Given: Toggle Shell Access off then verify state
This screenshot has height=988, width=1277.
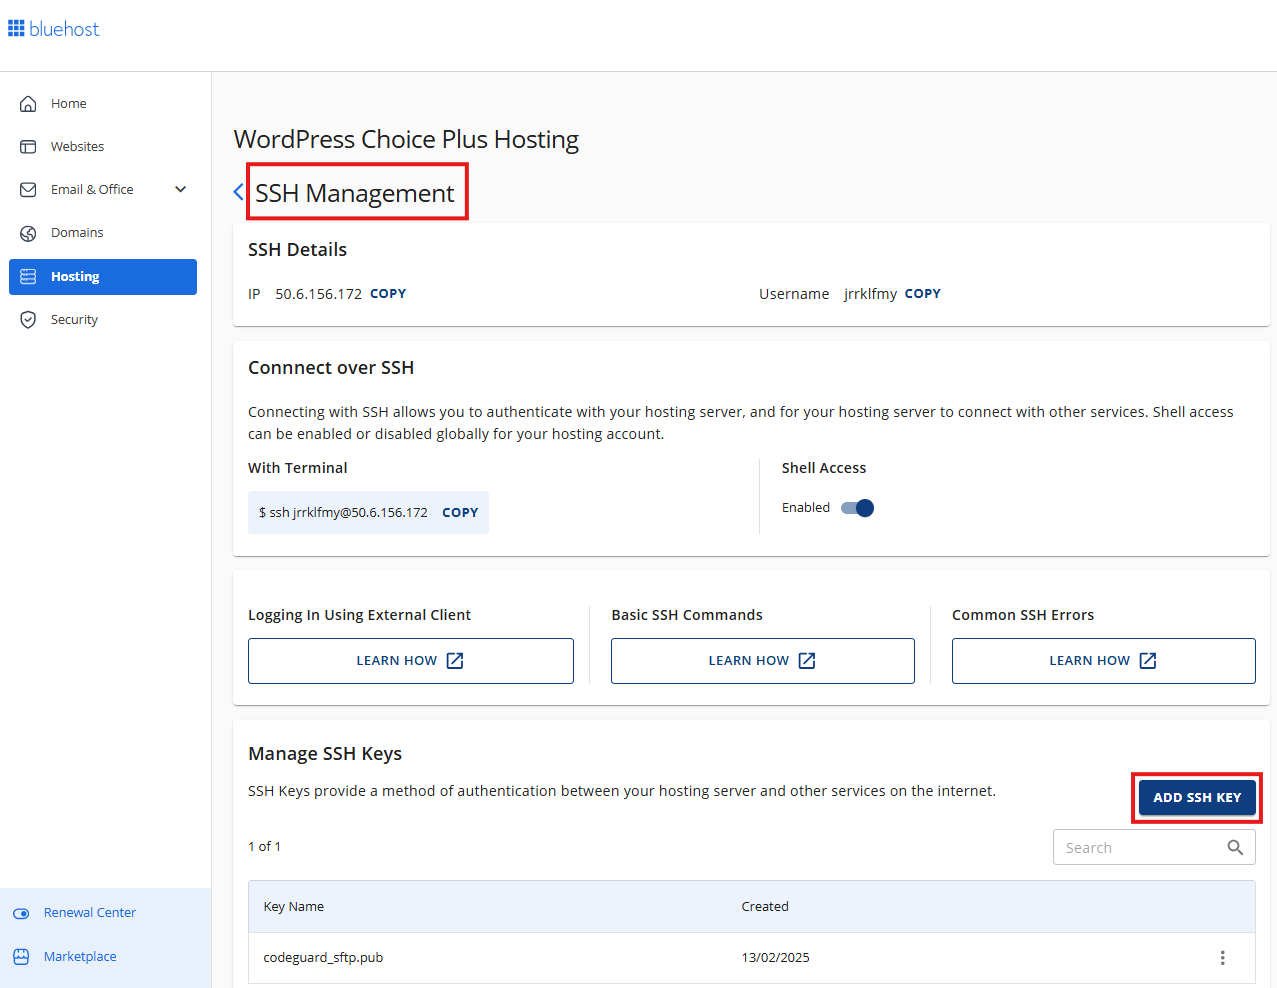Looking at the screenshot, I should coord(857,507).
